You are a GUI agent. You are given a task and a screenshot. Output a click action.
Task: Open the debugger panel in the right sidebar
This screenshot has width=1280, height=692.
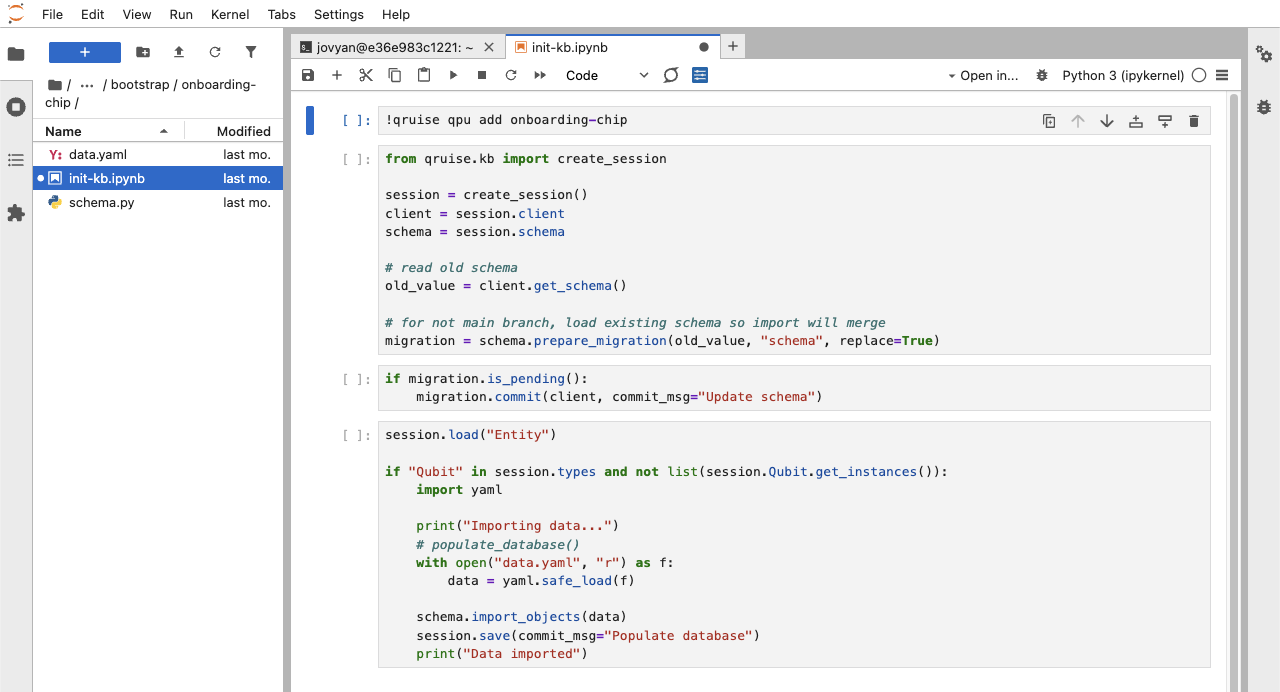click(x=1264, y=106)
